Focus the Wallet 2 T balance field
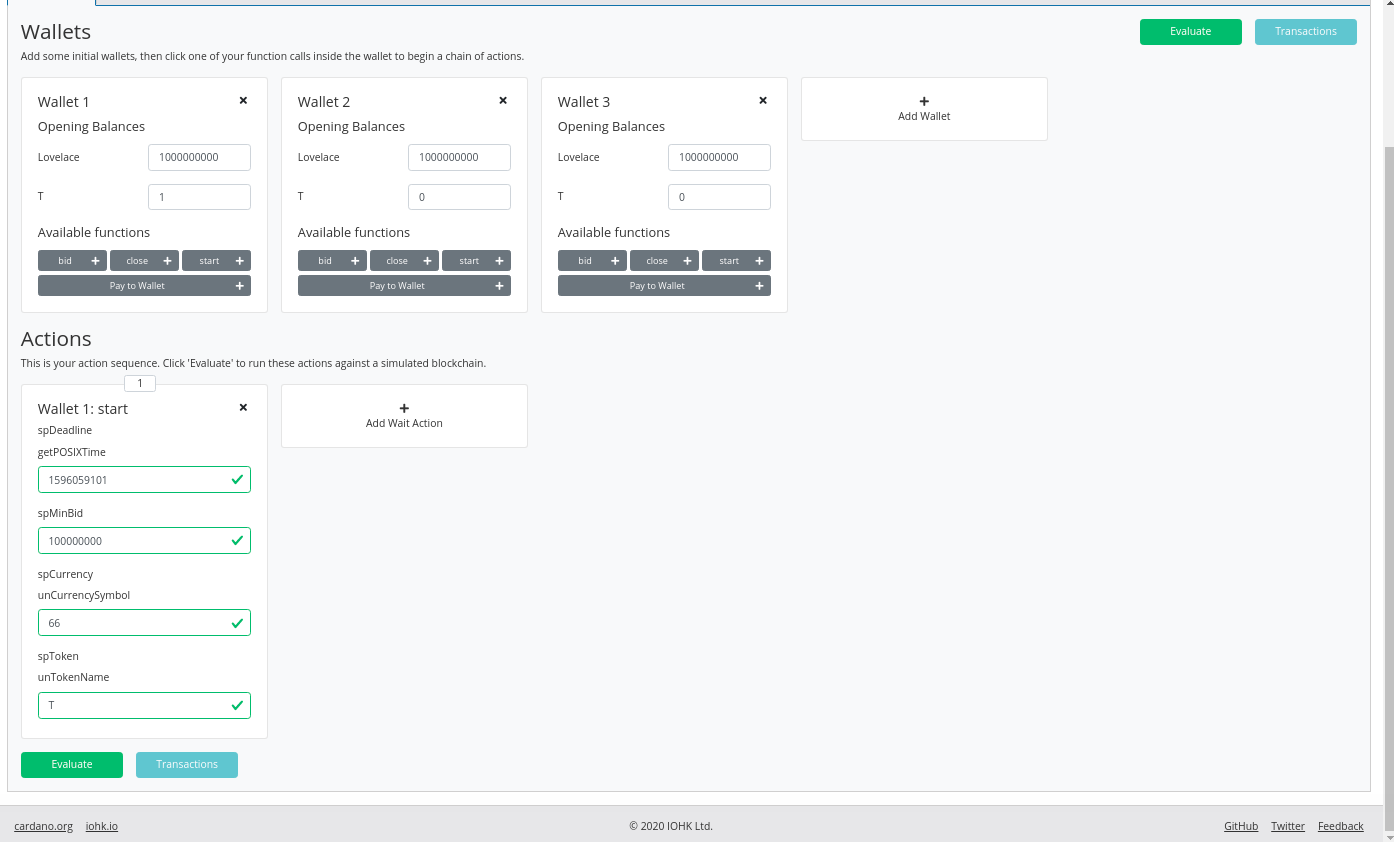This screenshot has width=1394, height=842. click(459, 197)
